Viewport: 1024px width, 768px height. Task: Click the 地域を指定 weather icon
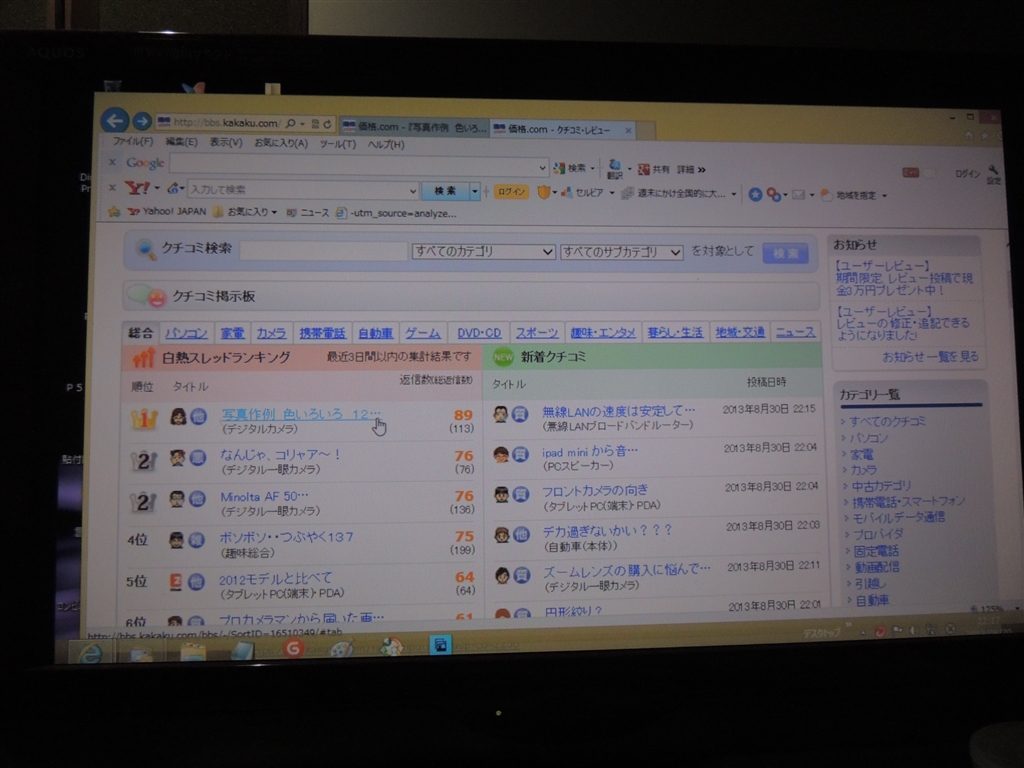point(826,195)
